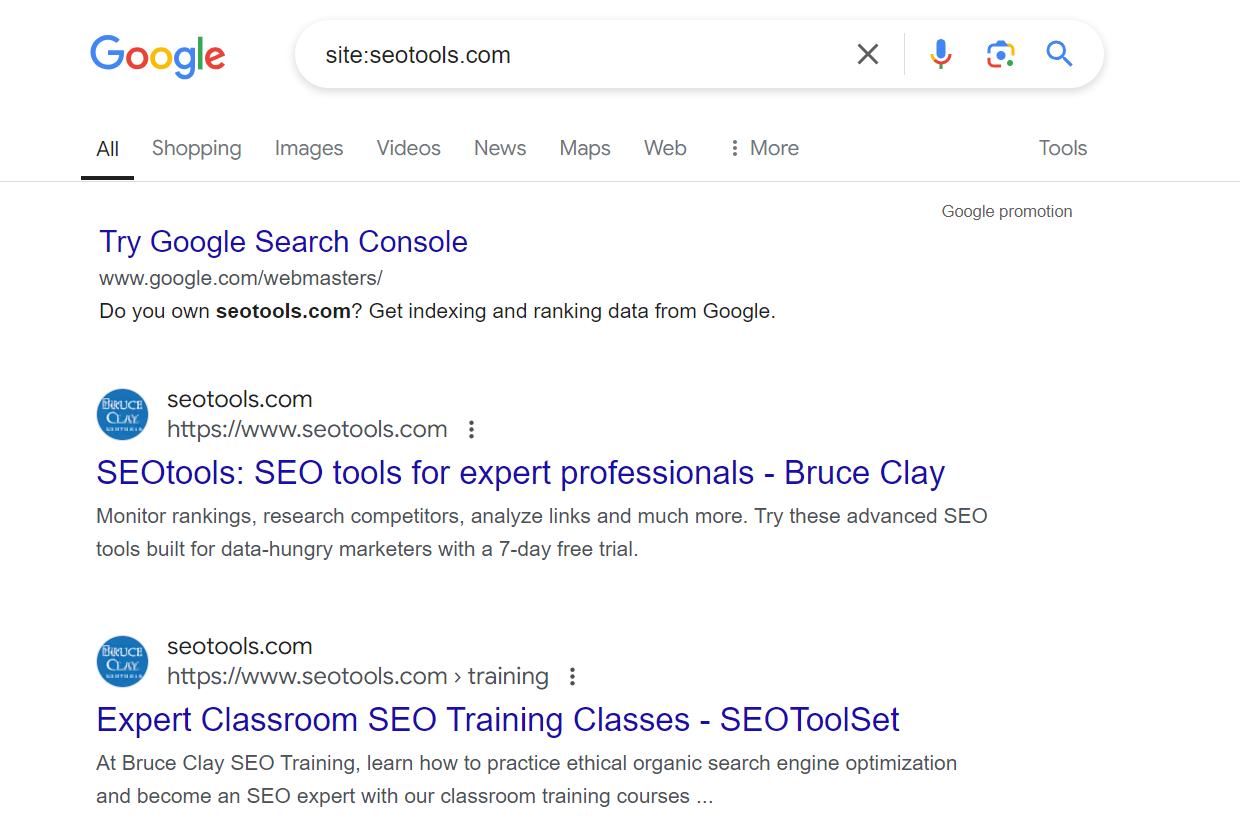Clear the search box with the X icon
The width and height of the screenshot is (1240, 831).
(x=868, y=54)
